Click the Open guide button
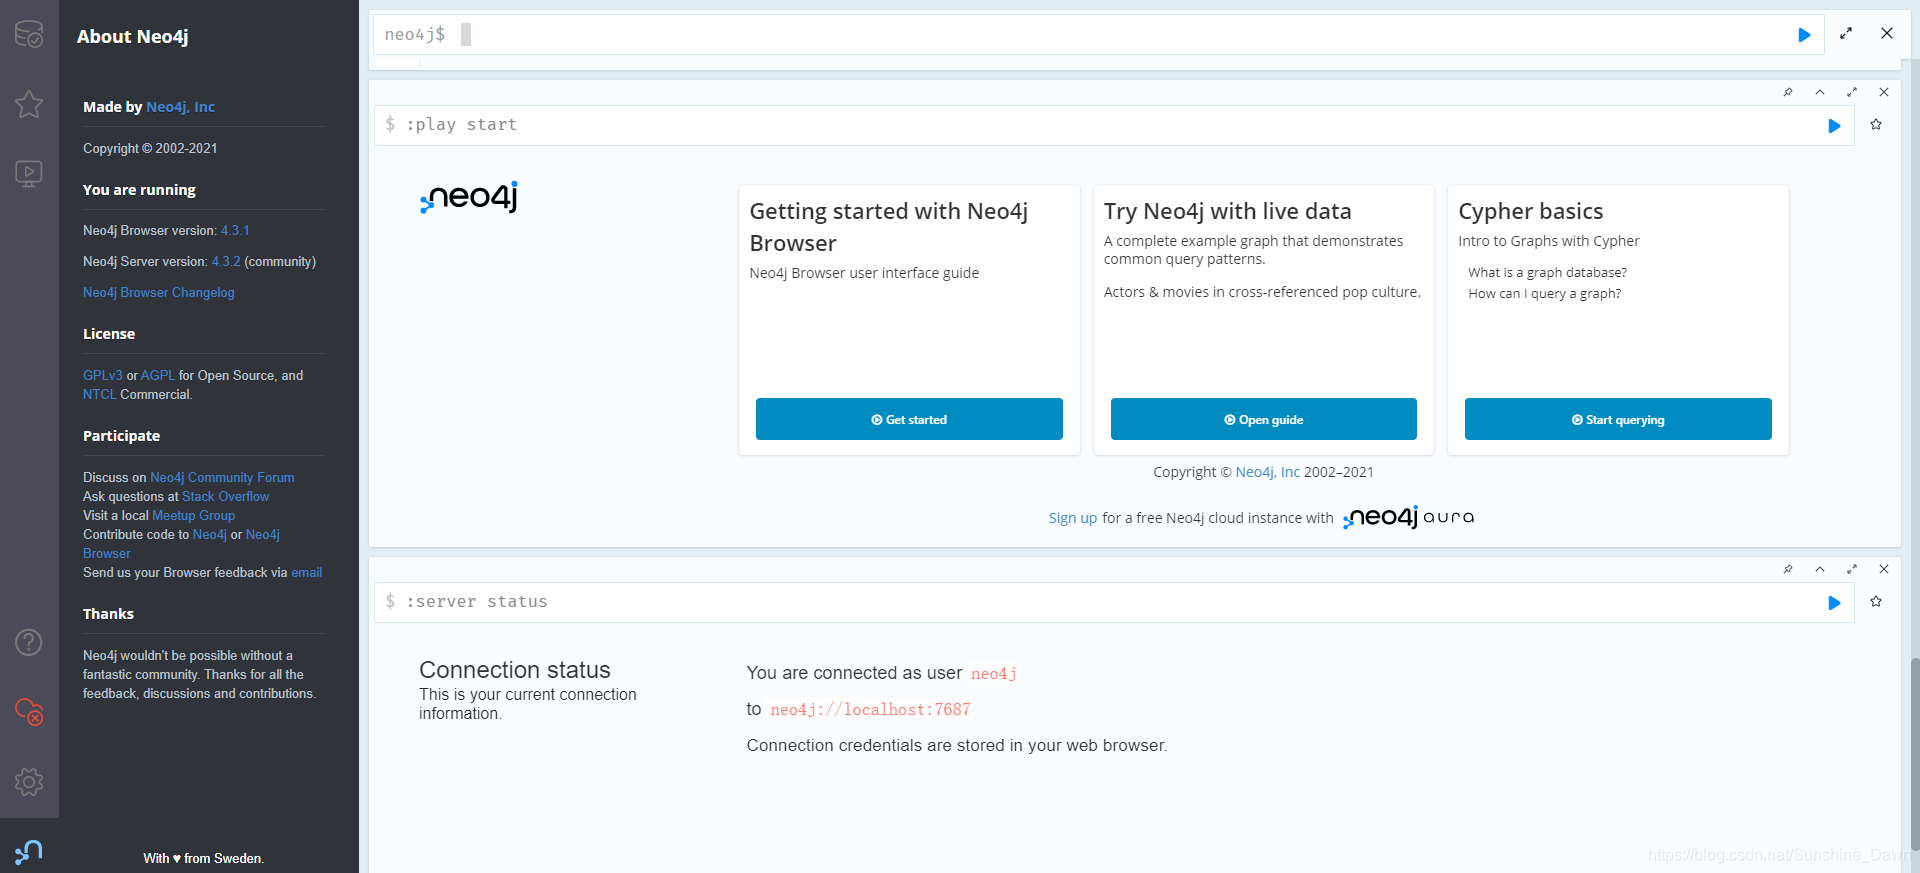This screenshot has height=873, width=1920. [x=1263, y=419]
